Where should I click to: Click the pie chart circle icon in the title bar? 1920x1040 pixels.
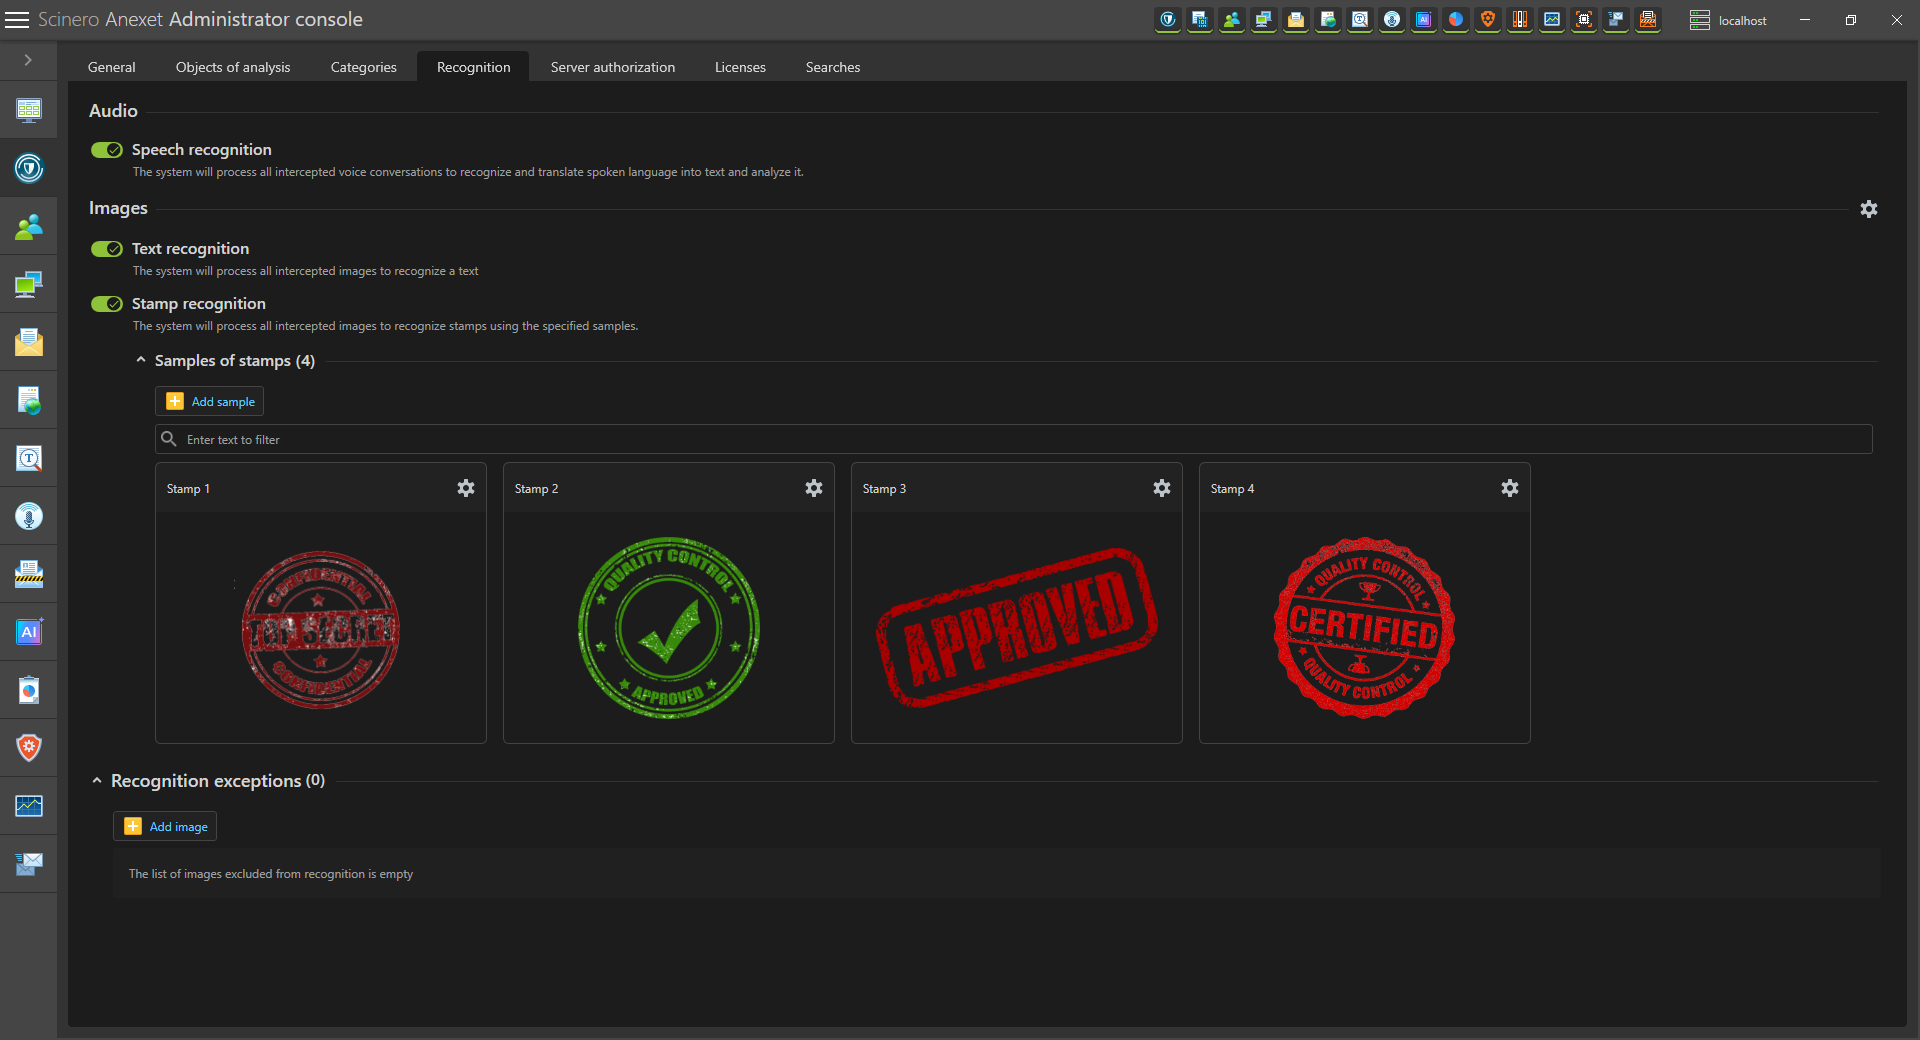click(x=1456, y=20)
